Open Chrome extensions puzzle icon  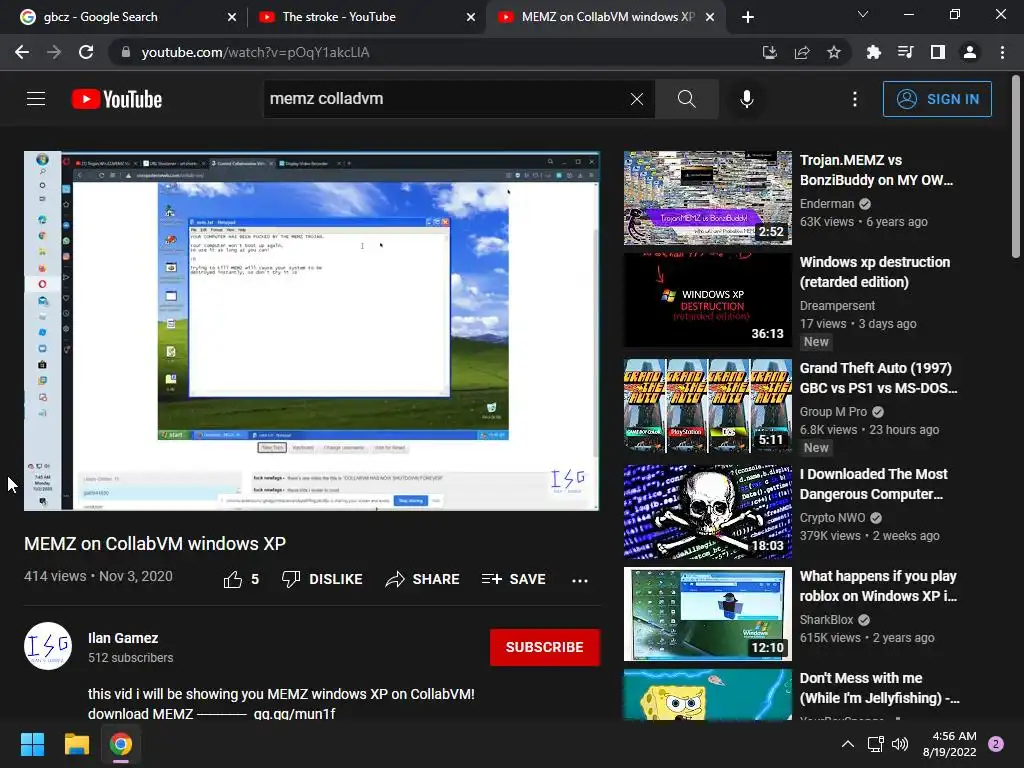[x=873, y=52]
